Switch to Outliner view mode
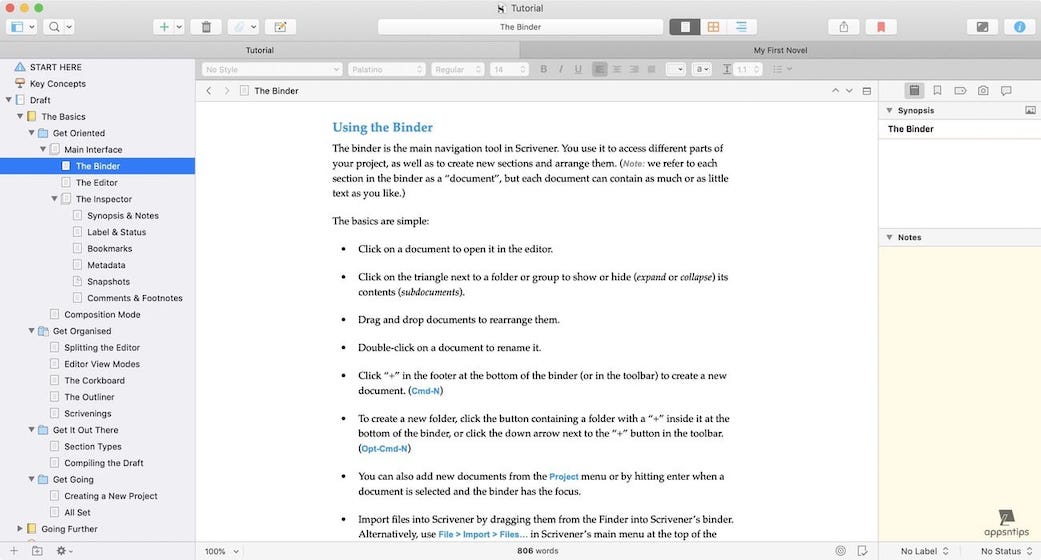This screenshot has width=1041, height=560. pos(741,27)
